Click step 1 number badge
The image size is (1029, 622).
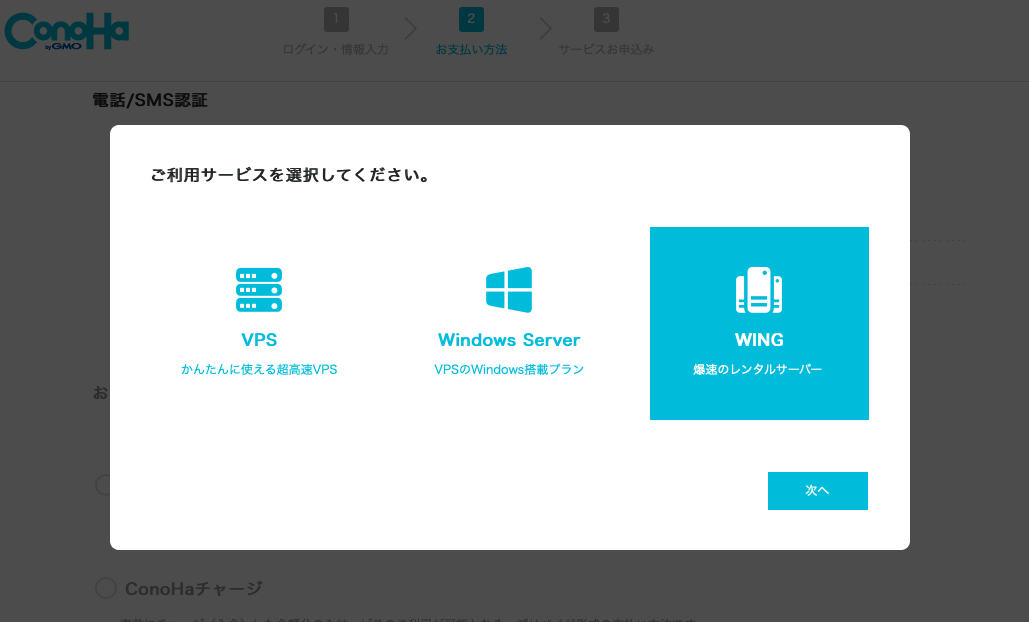click(336, 20)
